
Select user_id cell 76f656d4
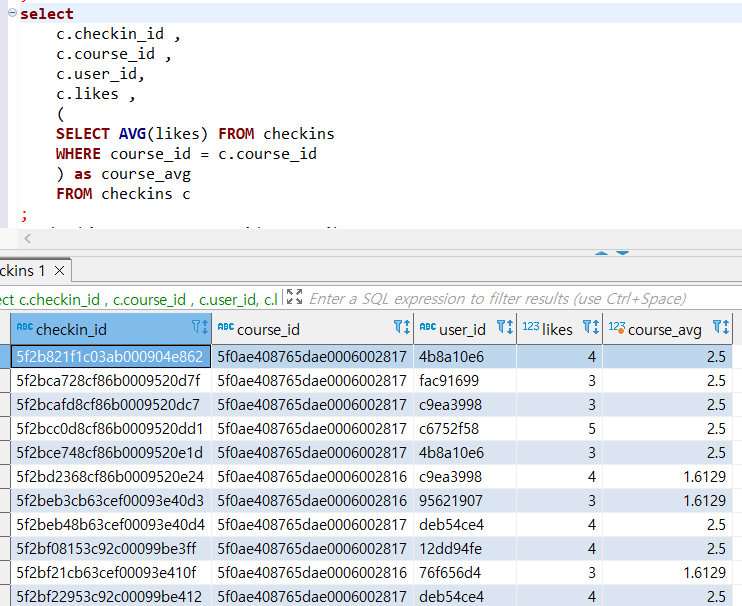tap(465, 573)
